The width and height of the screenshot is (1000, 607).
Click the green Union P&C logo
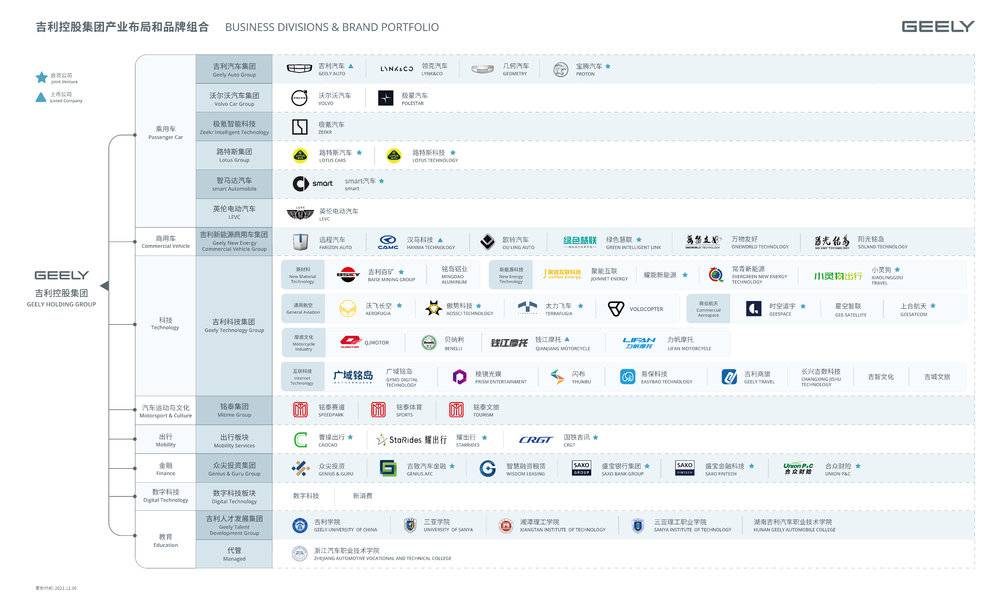(798, 469)
